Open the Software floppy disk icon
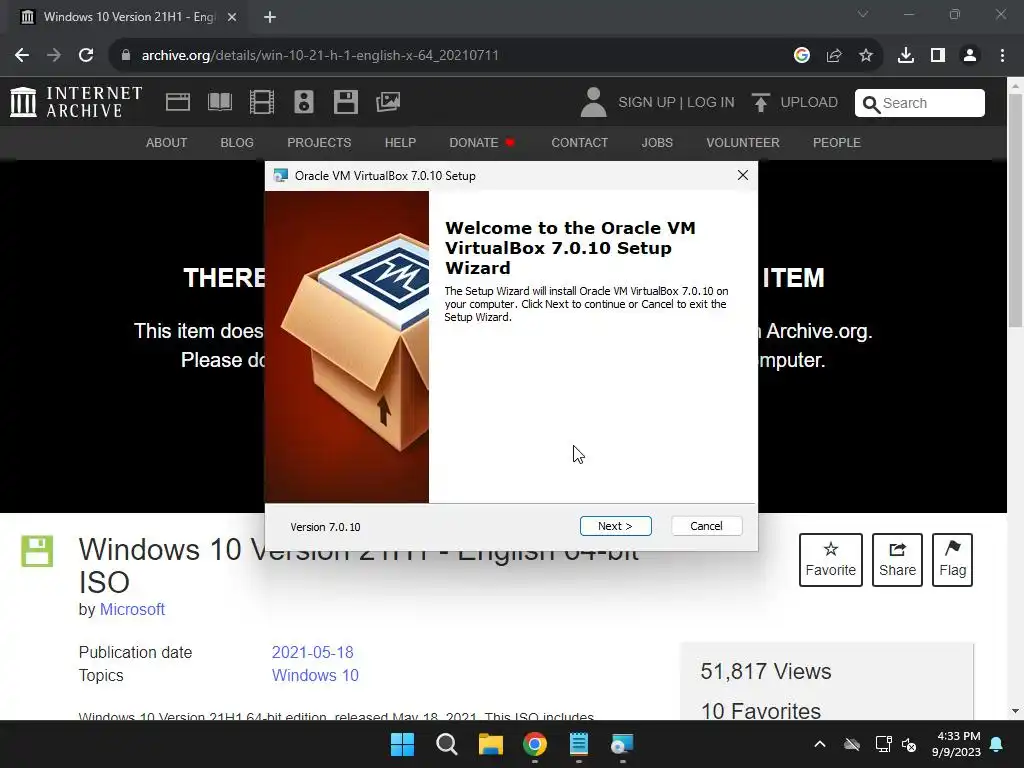Screen dimensions: 1024x768 click(x=345, y=102)
